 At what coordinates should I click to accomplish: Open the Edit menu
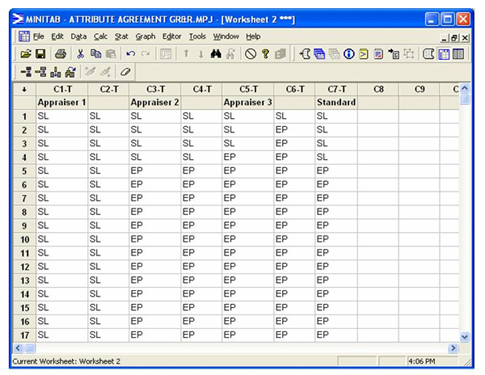[57, 36]
